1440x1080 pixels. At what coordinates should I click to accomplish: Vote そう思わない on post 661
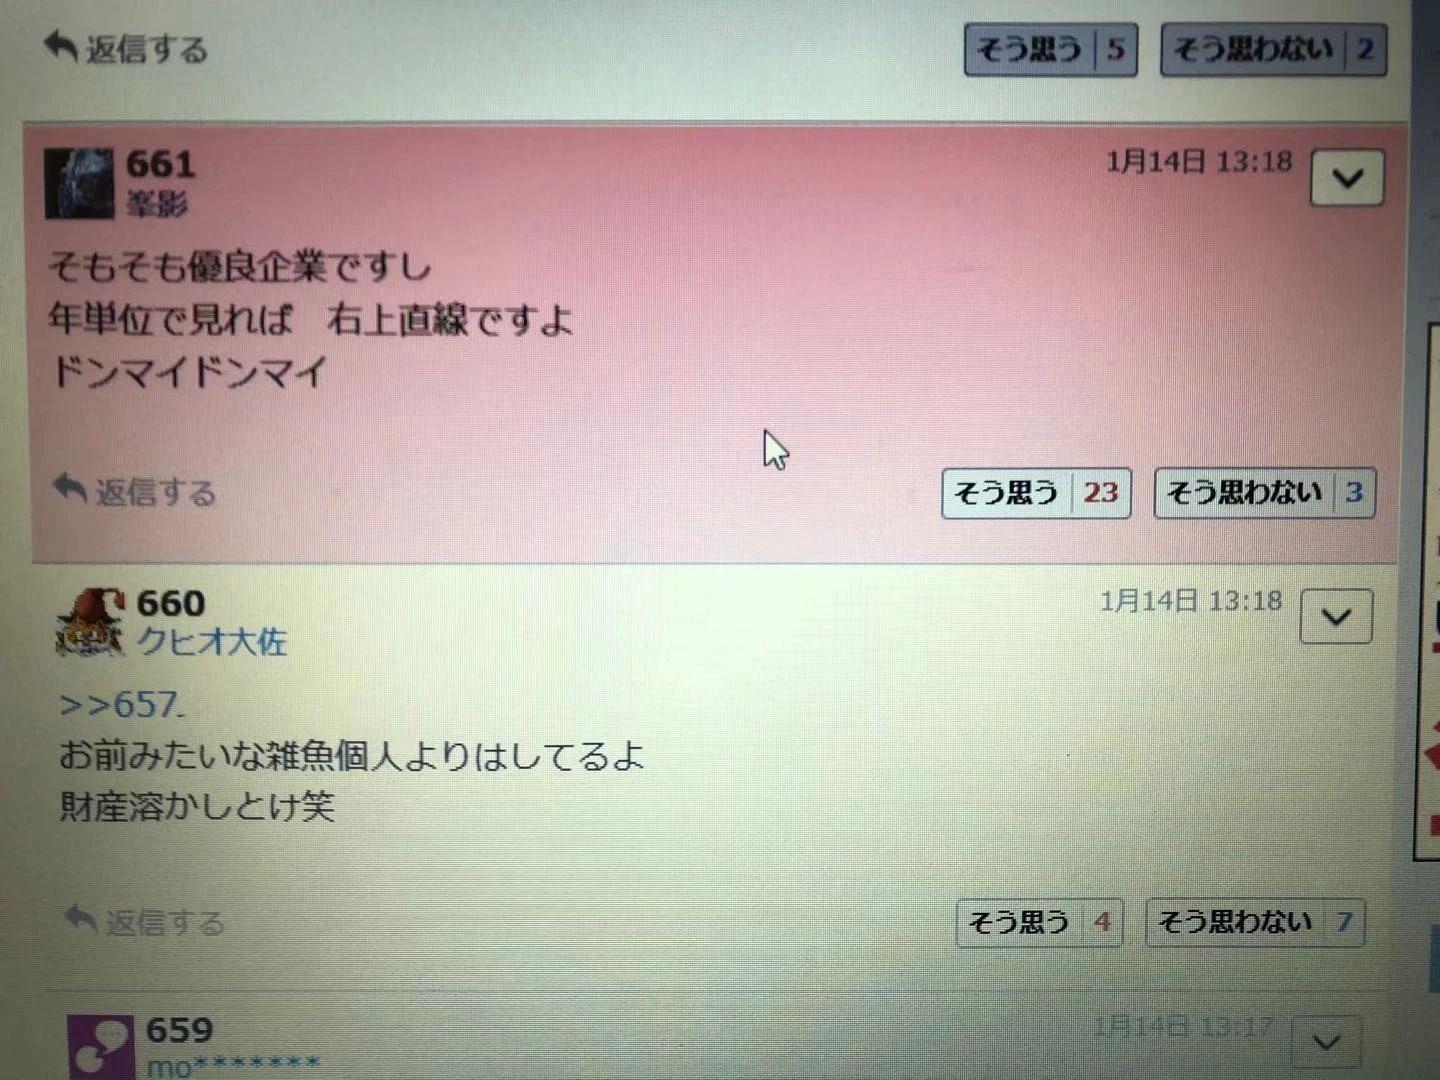(x=1265, y=493)
